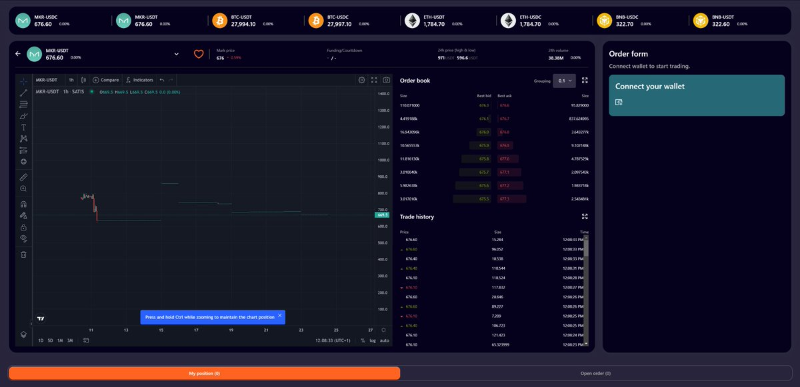This screenshot has height=387, width=800.
Task: Toggle hide all drawings eye icon
Action: (23, 239)
